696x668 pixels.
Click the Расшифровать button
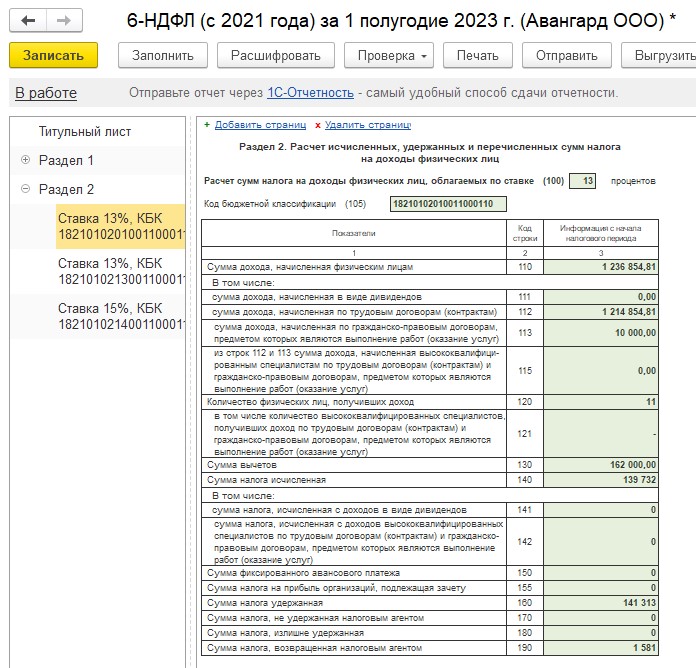pyautogui.click(x=276, y=55)
